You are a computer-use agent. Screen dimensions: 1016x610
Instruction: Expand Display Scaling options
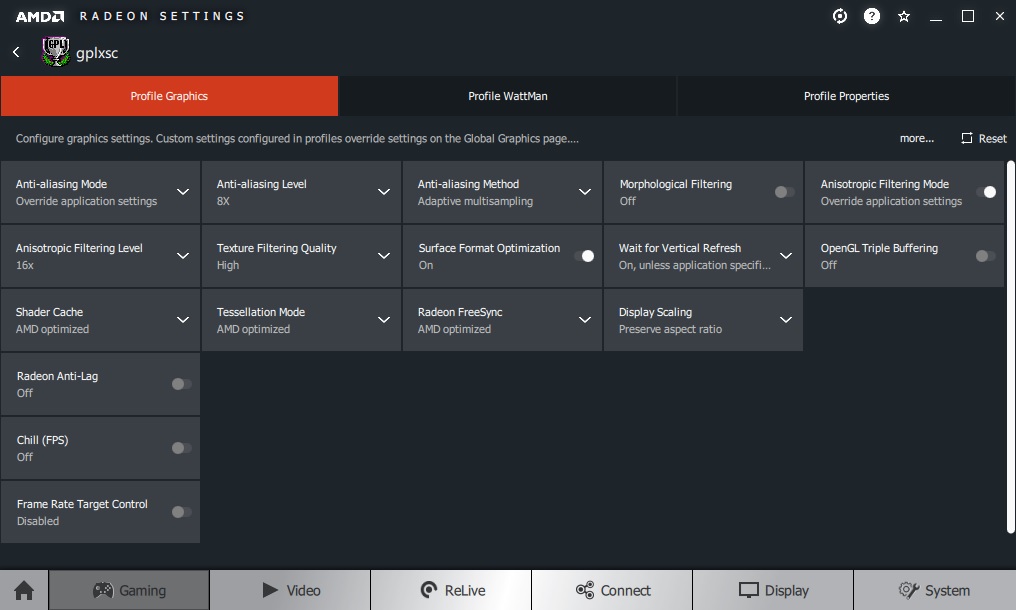click(x=786, y=320)
